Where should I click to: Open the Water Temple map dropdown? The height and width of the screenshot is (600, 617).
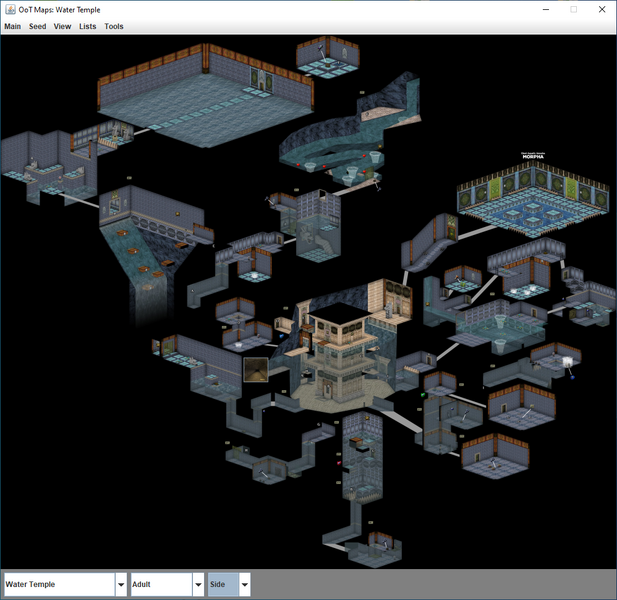pos(121,584)
